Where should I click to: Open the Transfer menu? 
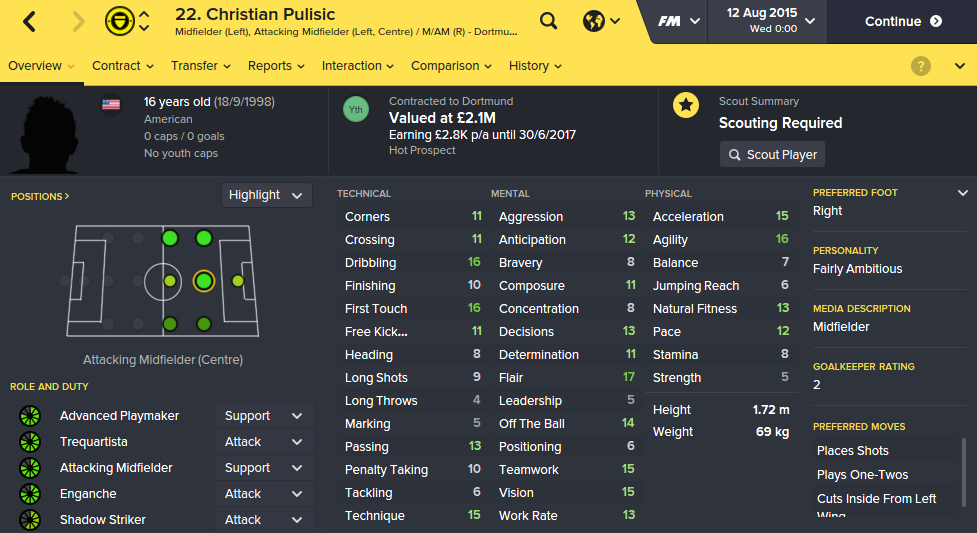coord(200,66)
